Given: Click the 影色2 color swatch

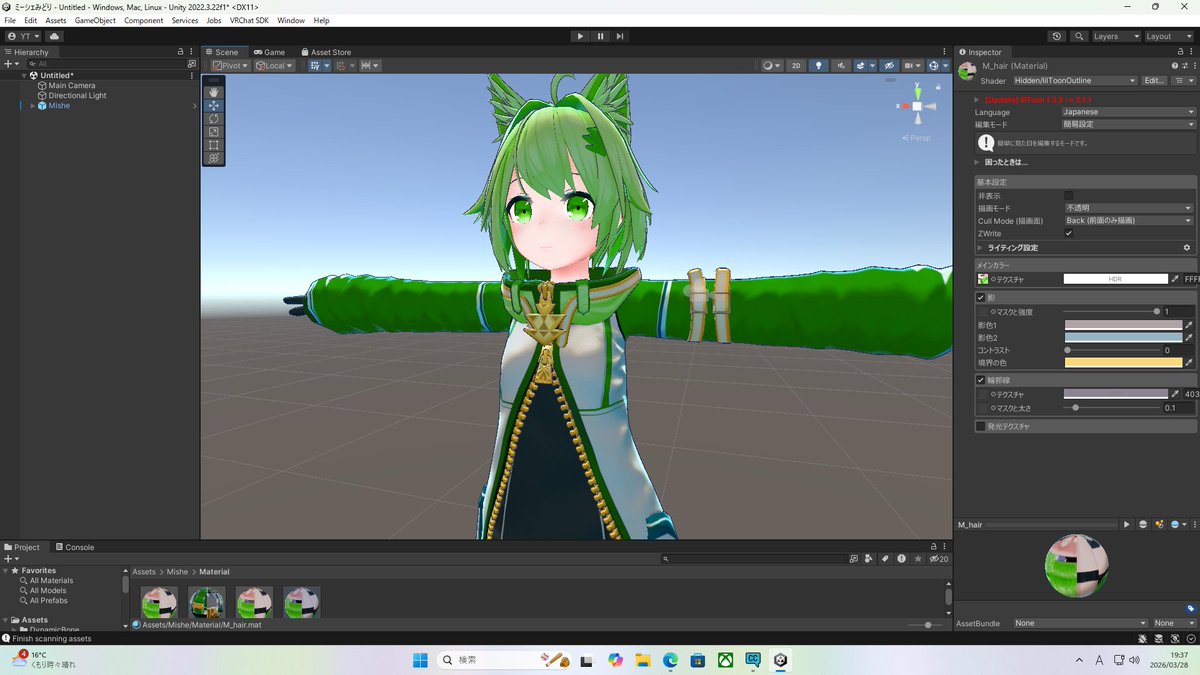Looking at the screenshot, I should (1123, 337).
